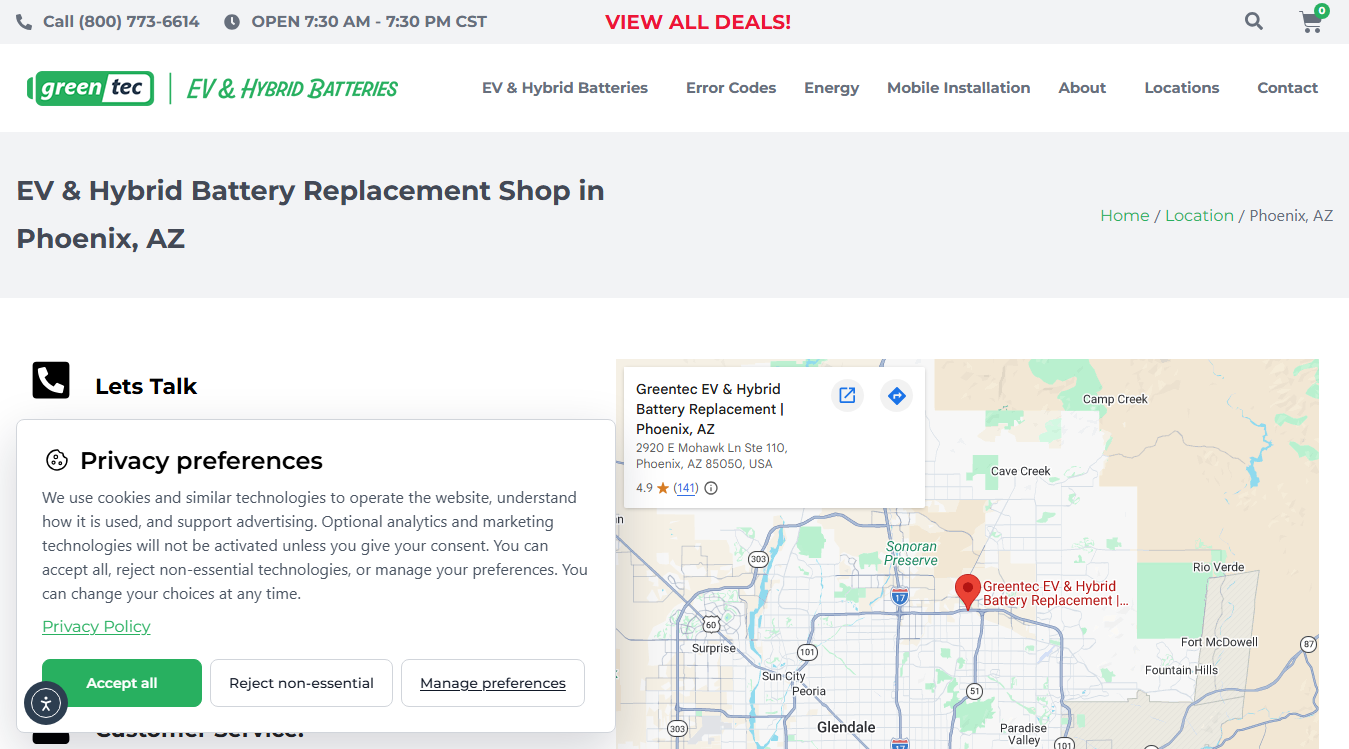The width and height of the screenshot is (1349, 749).
Task: Open the 141 reviews link
Action: click(x=686, y=488)
